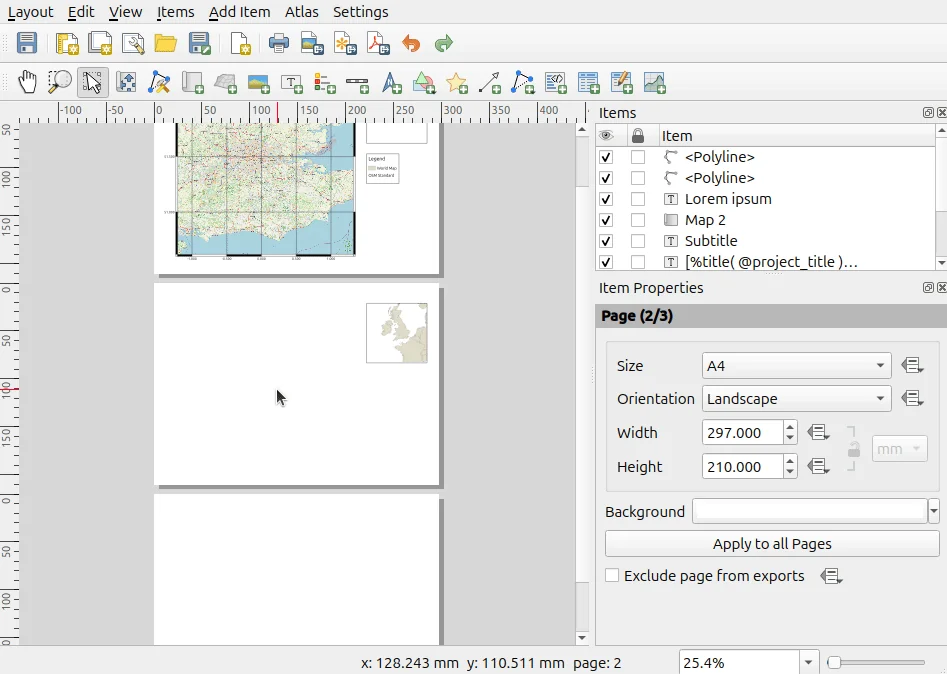Select the Pan Layout hand tool
Screen dimensions: 947x674
pos(28,82)
